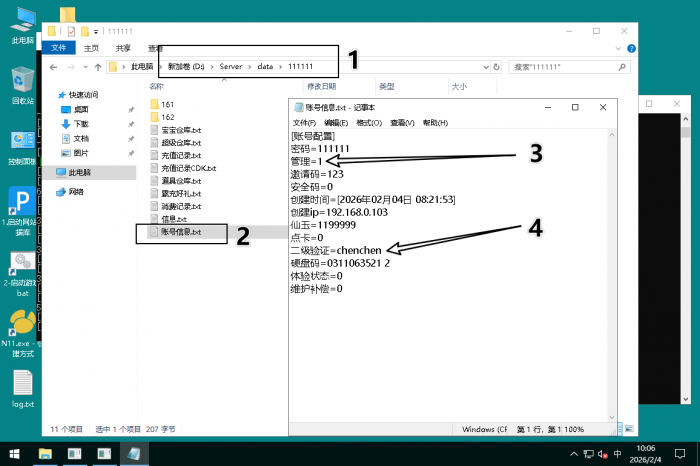Image resolution: width=700 pixels, height=466 pixels.
Task: Click the search magnifier icon in Explorer
Action: coord(622,67)
